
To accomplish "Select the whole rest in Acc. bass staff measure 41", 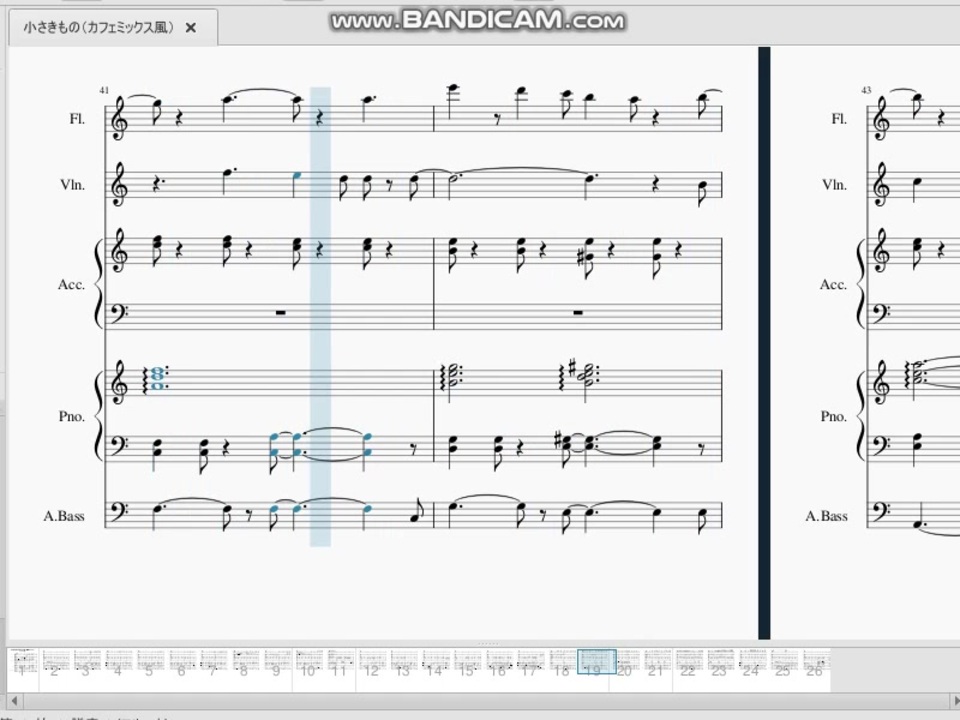I will click(280, 313).
